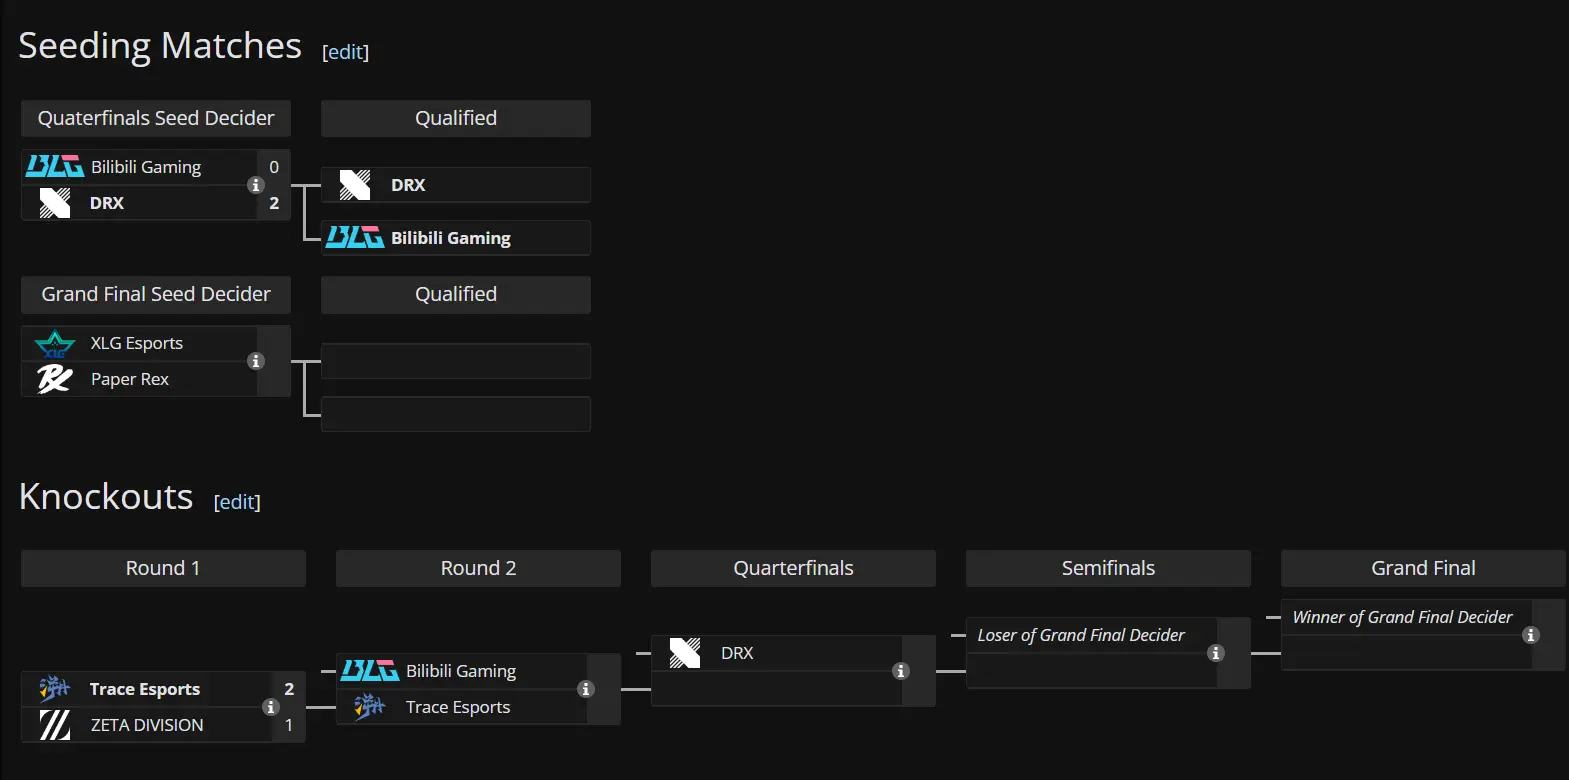The image size is (1569, 780).
Task: Select Bilibili Gaming in Qualified slot
Action: click(451, 238)
